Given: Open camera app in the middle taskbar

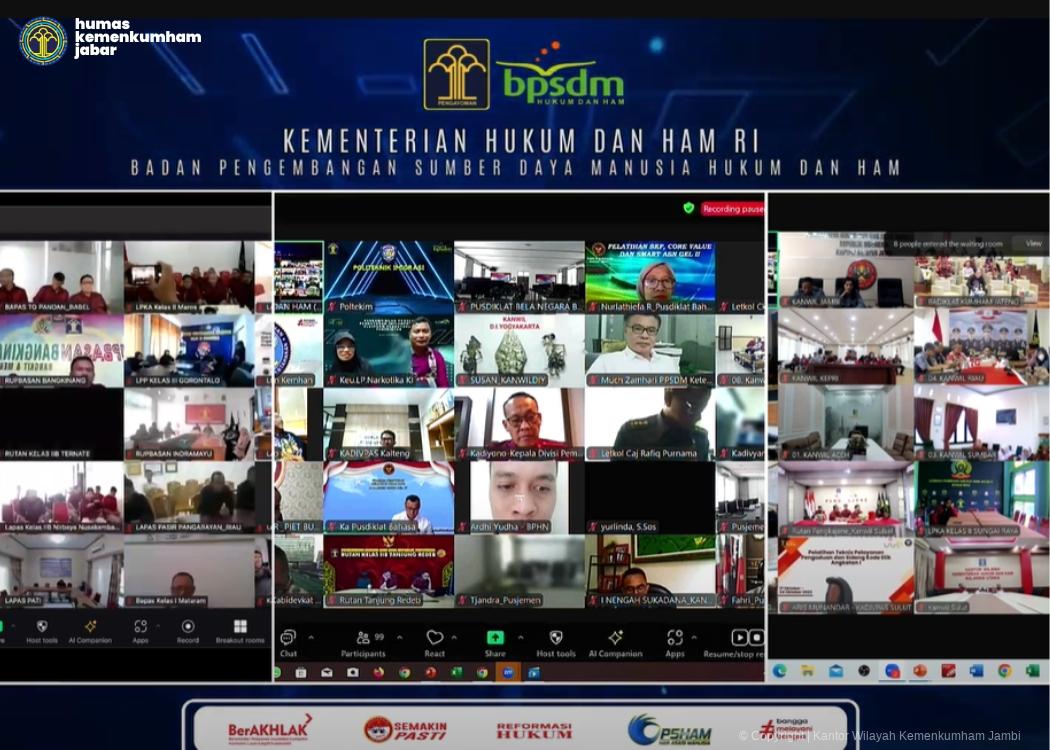Looking at the screenshot, I should [x=353, y=672].
